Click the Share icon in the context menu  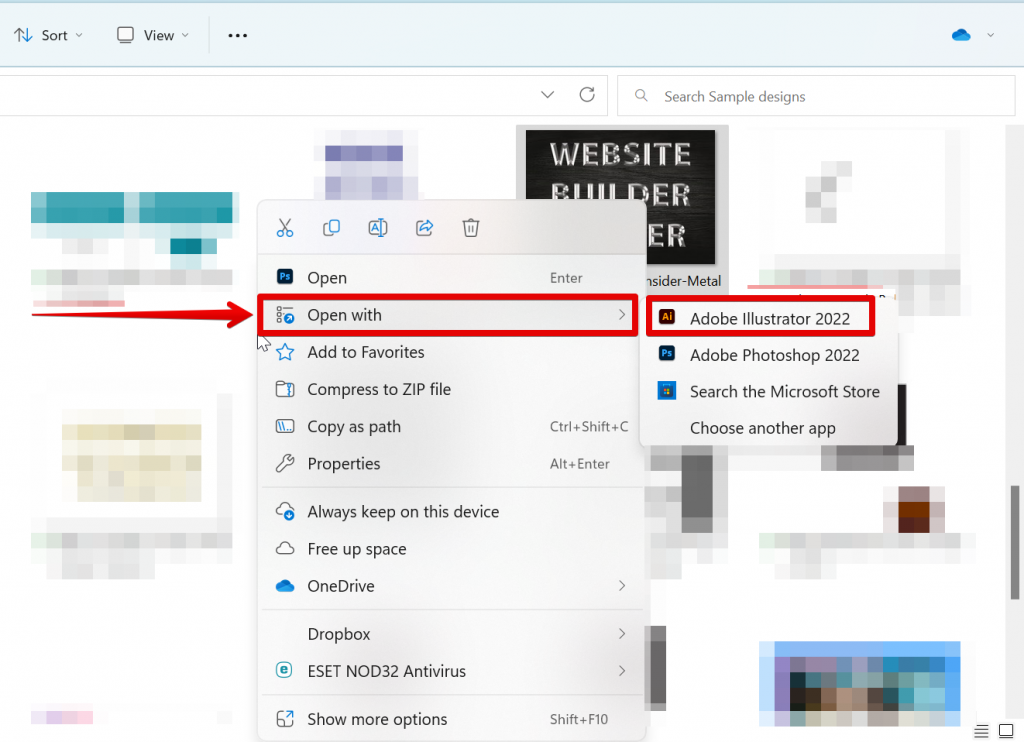tap(424, 227)
